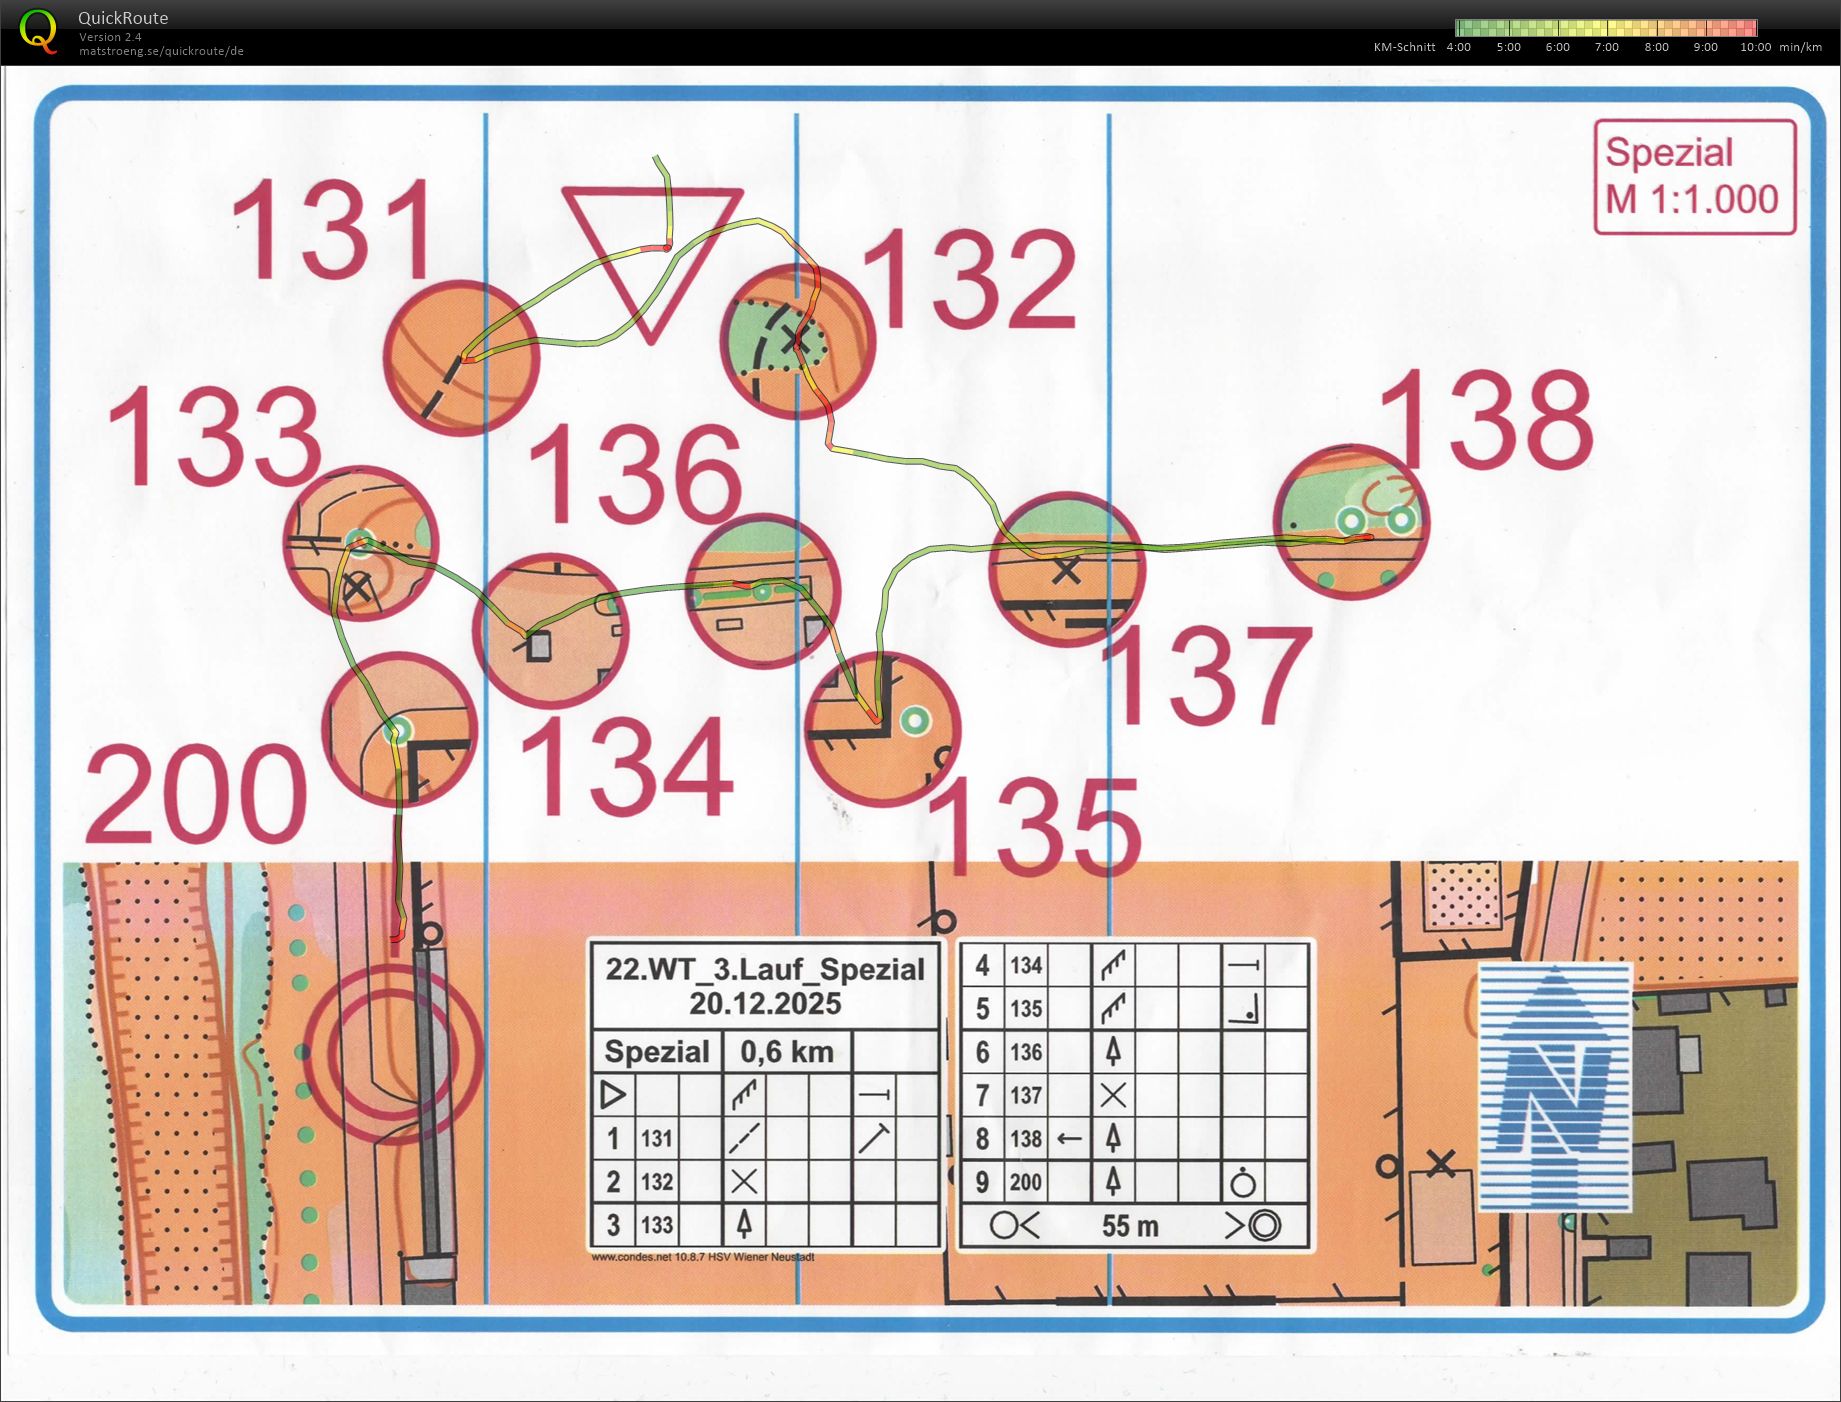
Task: Click the QuickRoute Q logo
Action: click(38, 30)
